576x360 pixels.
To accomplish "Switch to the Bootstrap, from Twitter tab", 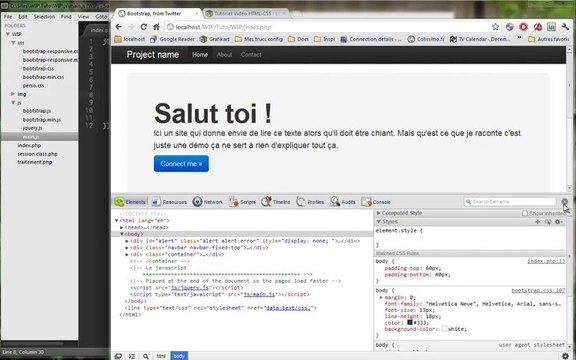I will pyautogui.click(x=158, y=14).
